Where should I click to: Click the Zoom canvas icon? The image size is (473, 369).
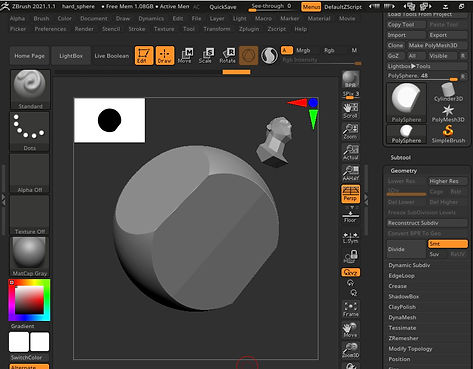click(x=350, y=131)
